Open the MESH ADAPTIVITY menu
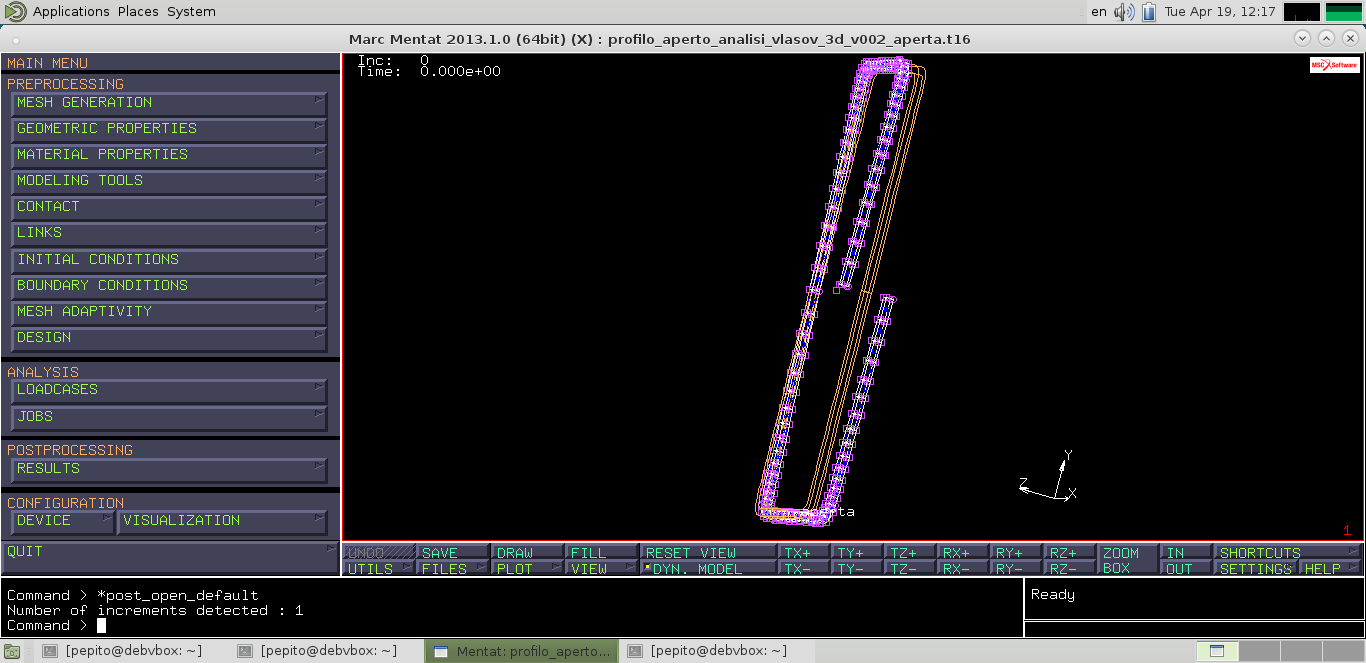The width and height of the screenshot is (1366, 663). click(x=169, y=312)
